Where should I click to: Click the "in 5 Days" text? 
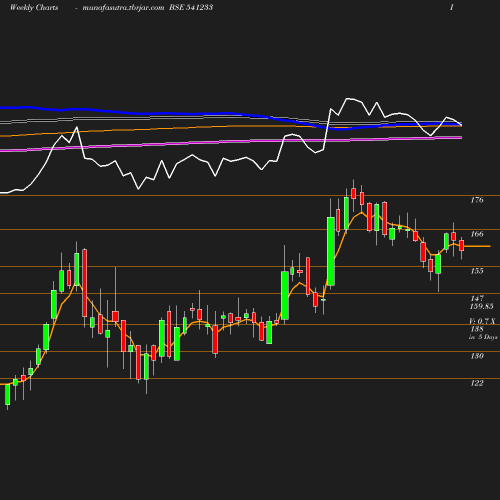[483, 337]
